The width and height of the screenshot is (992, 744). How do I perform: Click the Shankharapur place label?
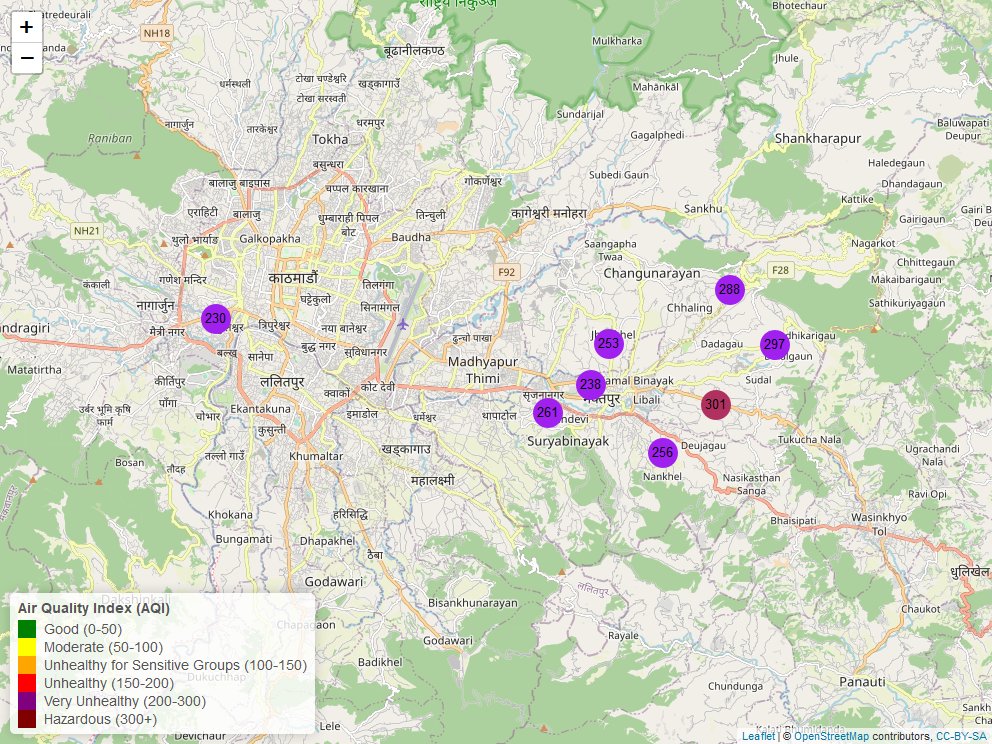click(x=818, y=139)
